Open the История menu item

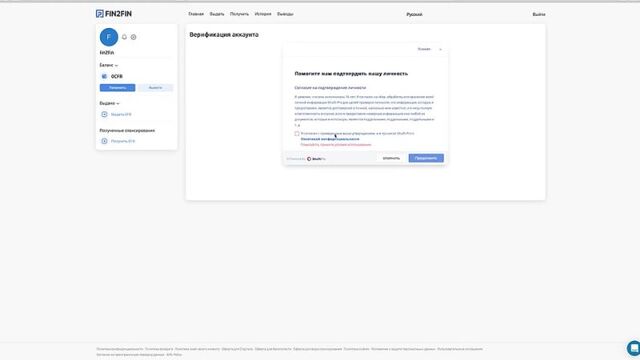point(263,14)
